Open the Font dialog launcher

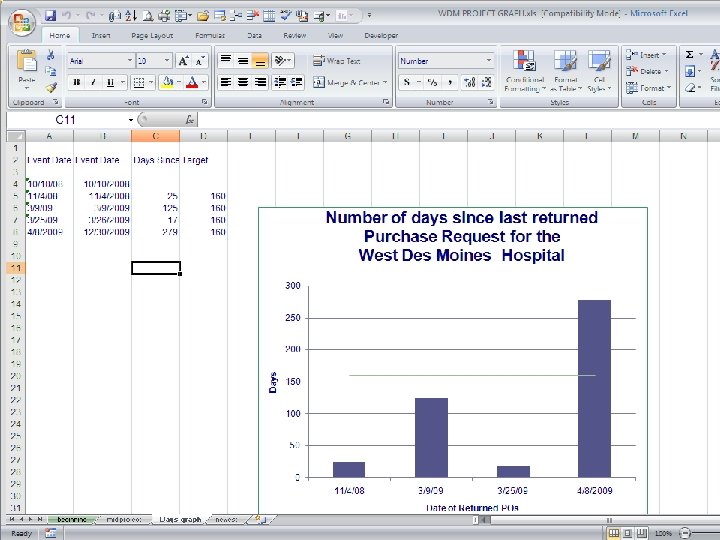click(204, 102)
